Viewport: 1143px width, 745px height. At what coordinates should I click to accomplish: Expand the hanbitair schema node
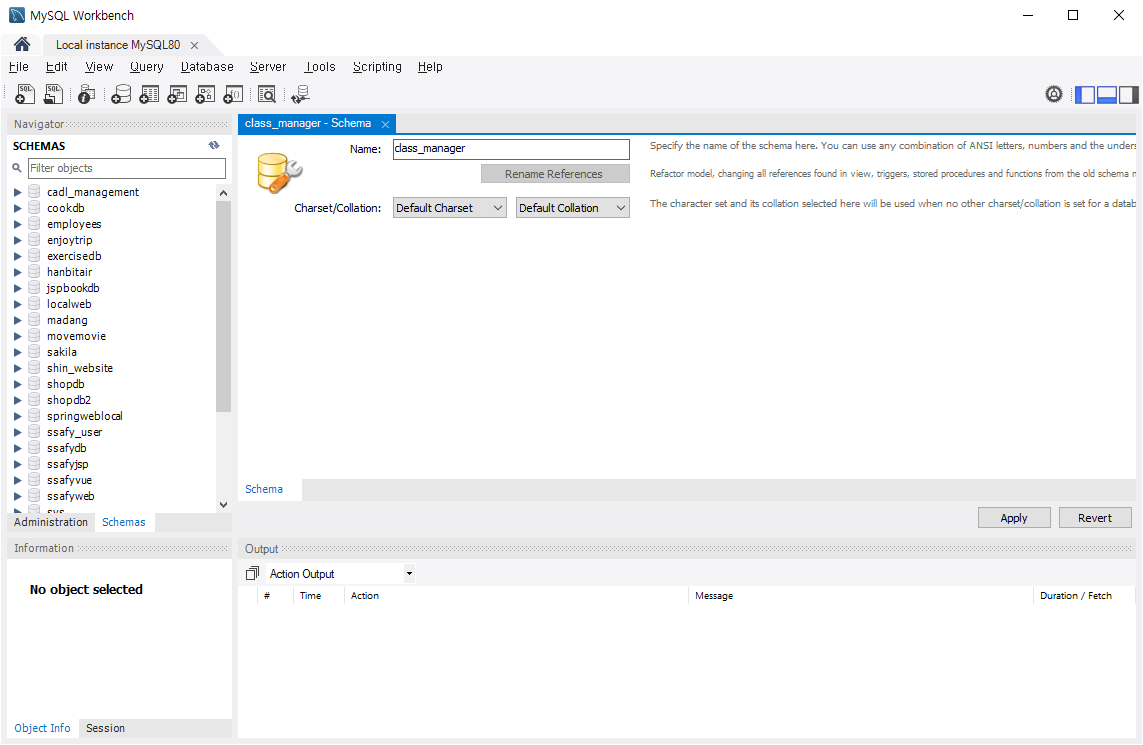point(17,272)
